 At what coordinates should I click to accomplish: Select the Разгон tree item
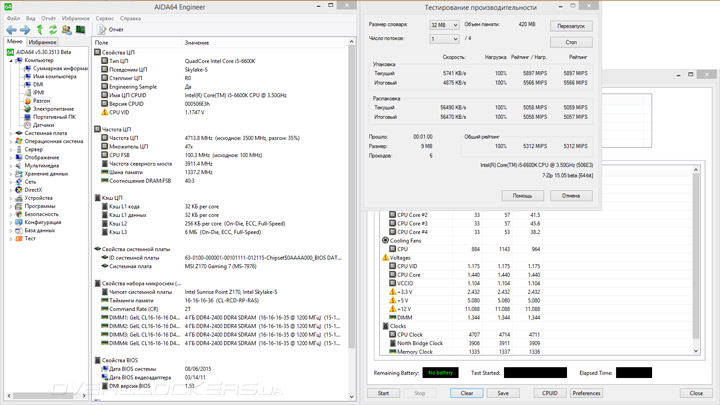[x=41, y=101]
